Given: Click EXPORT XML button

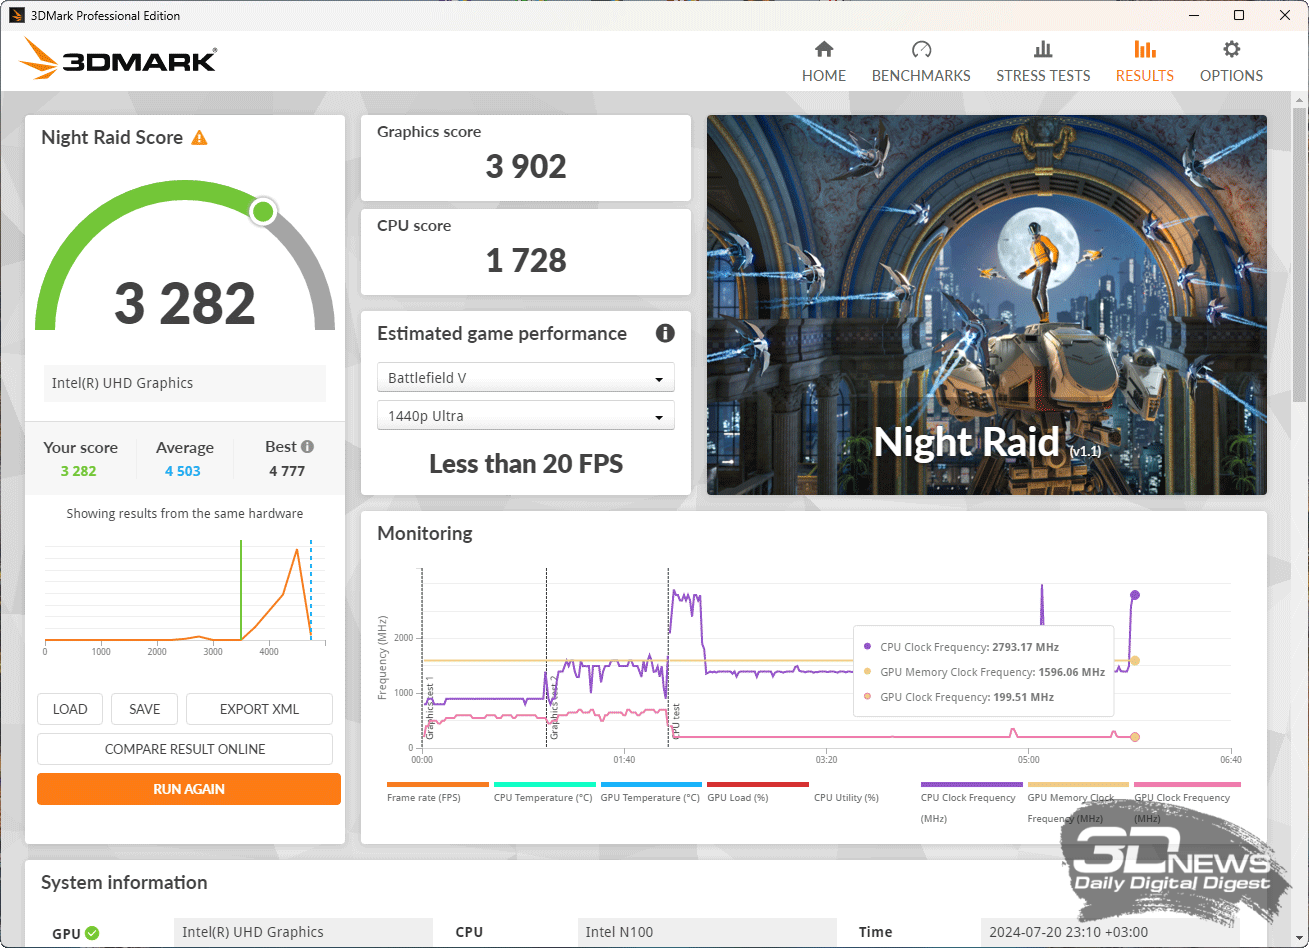Looking at the screenshot, I should (259, 709).
